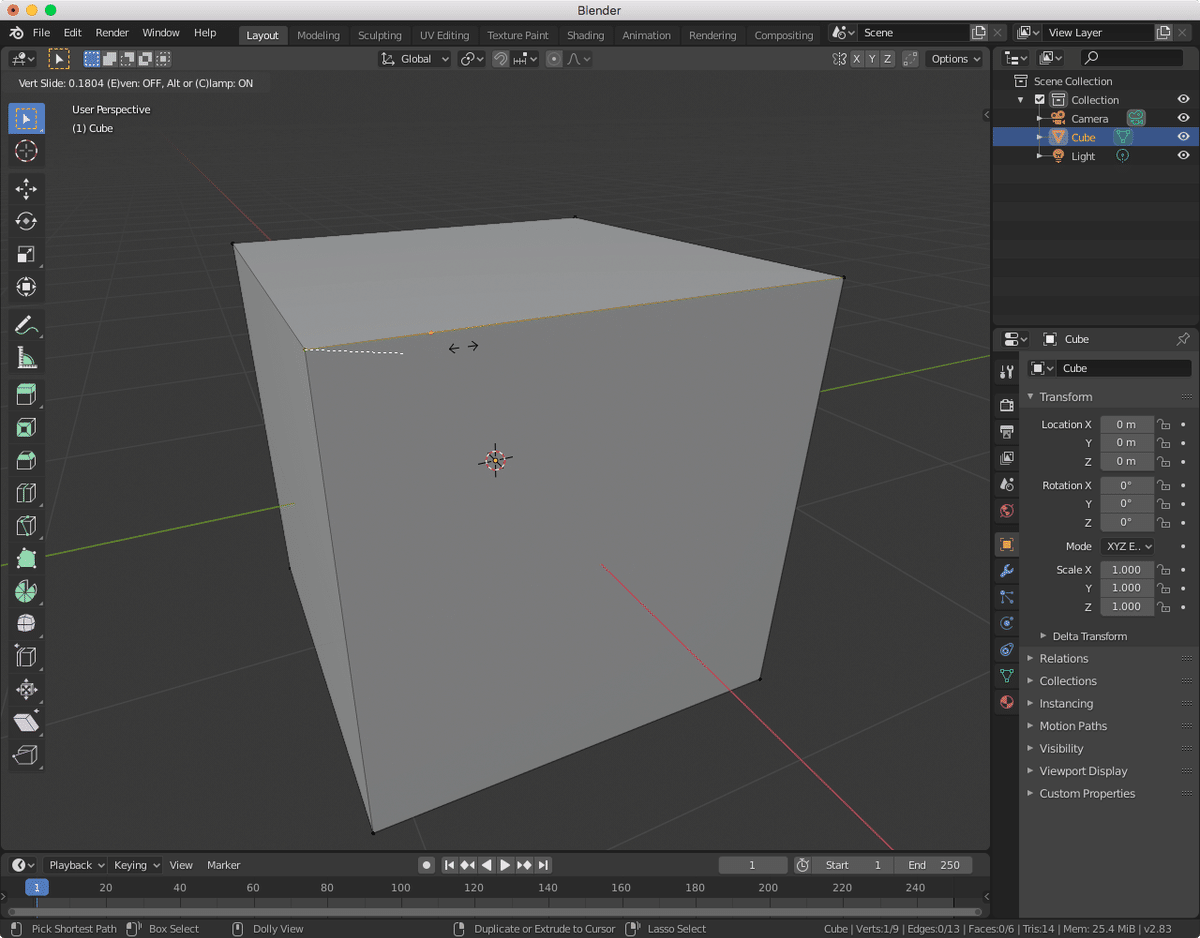Screen dimensions: 1200x938
Task: Expand the Camera row in outliner
Action: click(1040, 119)
